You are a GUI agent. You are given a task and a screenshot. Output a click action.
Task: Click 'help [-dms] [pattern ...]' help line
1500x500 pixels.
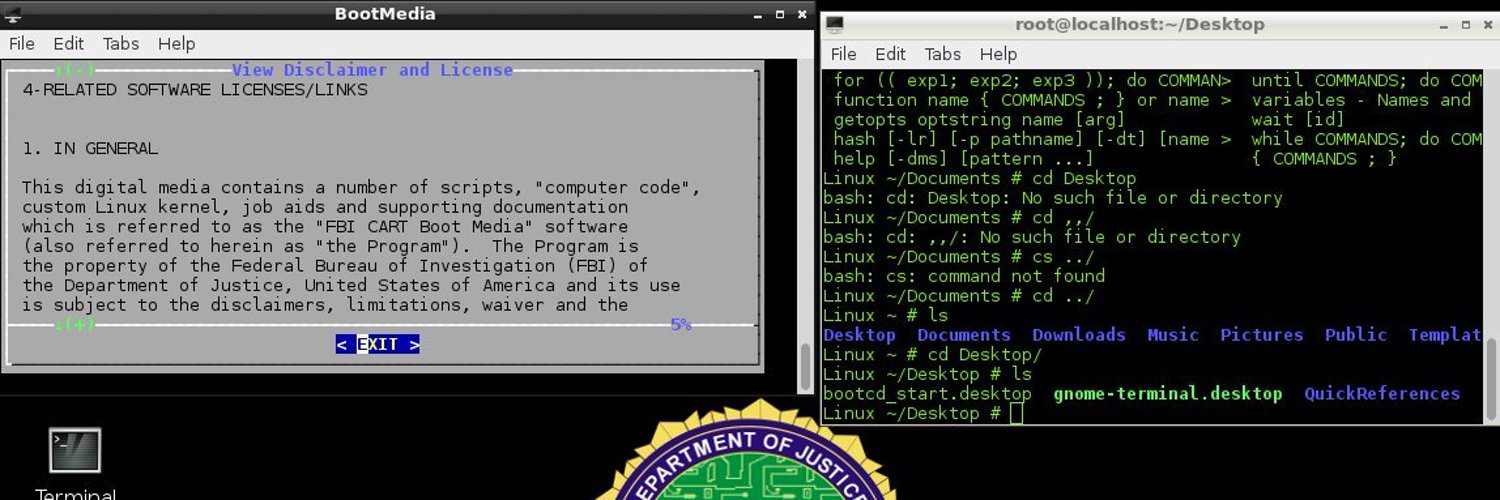click(x=964, y=158)
